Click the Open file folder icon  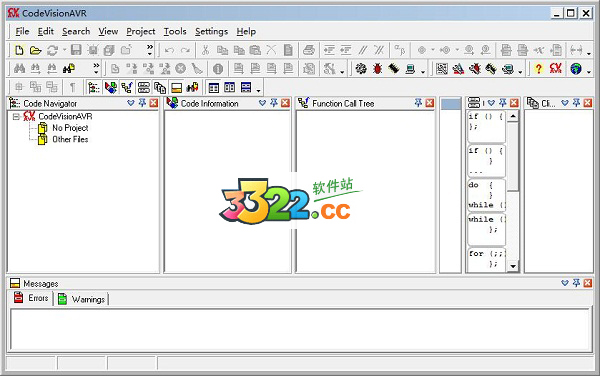point(36,50)
